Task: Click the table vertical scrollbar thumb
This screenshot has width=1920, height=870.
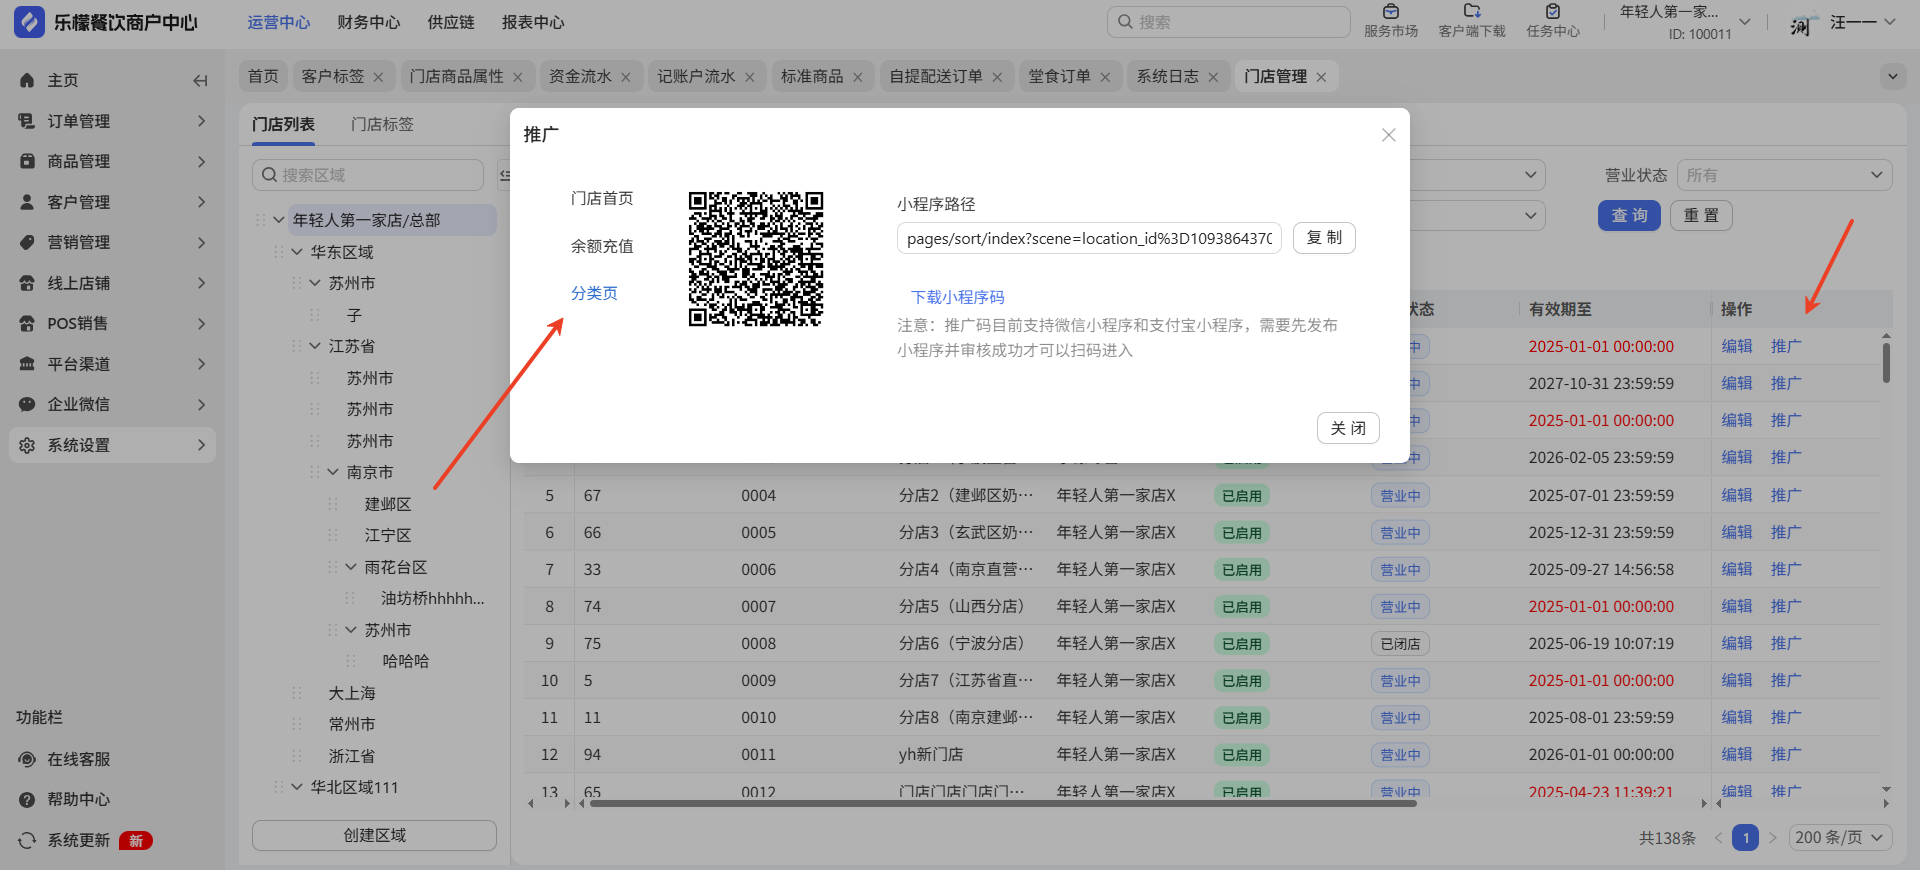Action: (1886, 363)
